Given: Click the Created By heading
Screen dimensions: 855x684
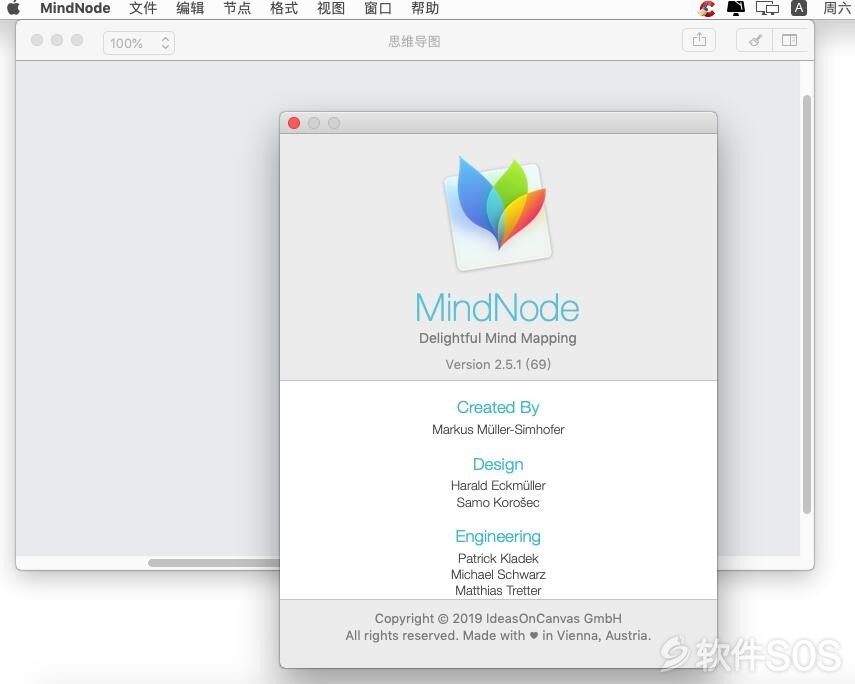Looking at the screenshot, I should click(498, 407).
